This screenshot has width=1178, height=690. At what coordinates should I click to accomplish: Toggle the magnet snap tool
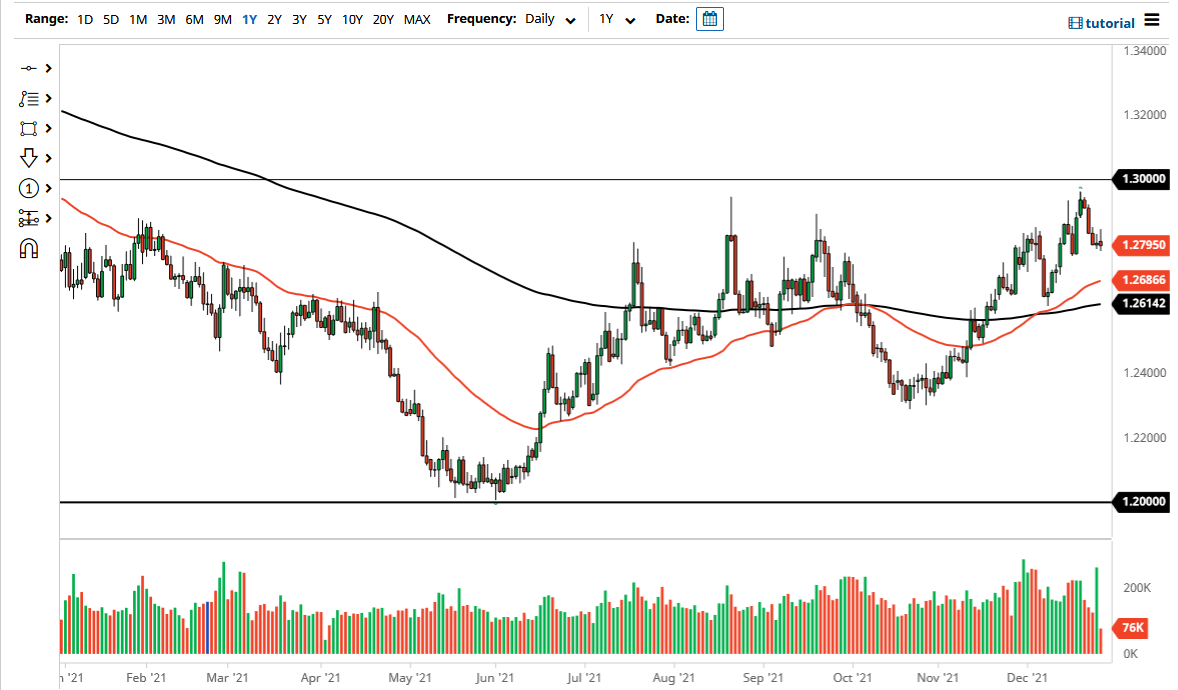click(30, 248)
